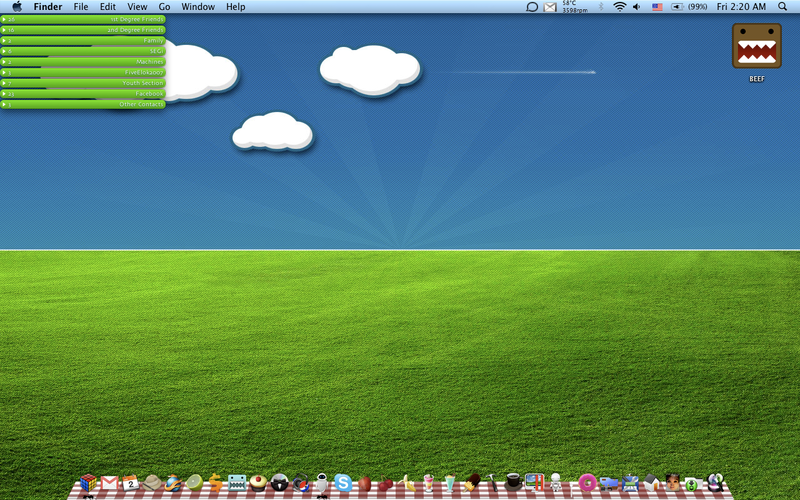Open the Edit menu
The image size is (800, 500).
point(108,7)
